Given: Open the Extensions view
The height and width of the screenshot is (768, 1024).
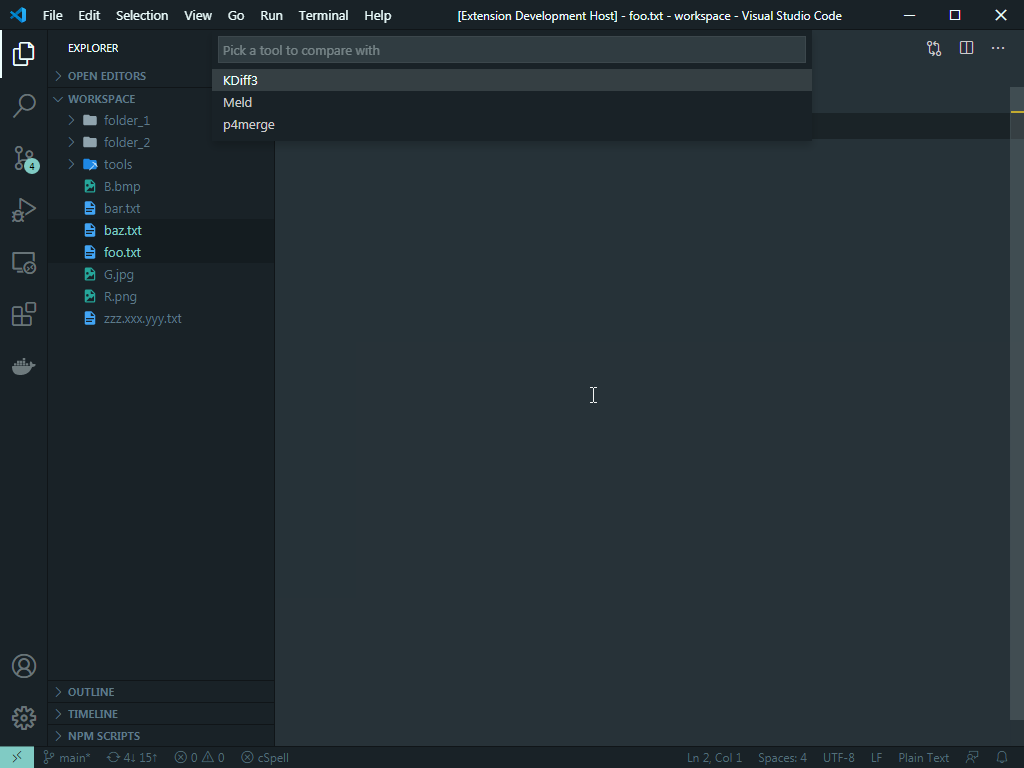Looking at the screenshot, I should click(24, 315).
